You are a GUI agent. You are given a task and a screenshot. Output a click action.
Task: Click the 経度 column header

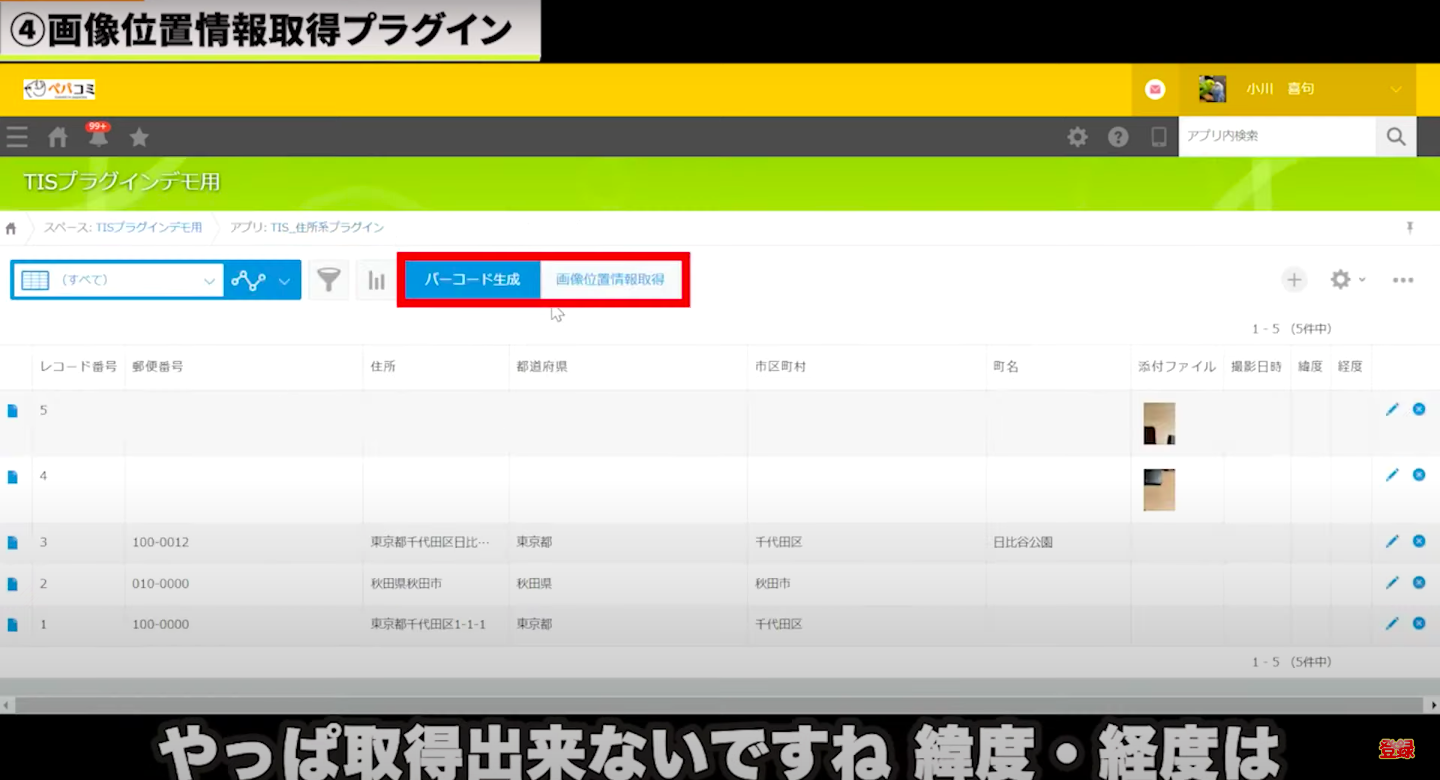tap(1350, 367)
